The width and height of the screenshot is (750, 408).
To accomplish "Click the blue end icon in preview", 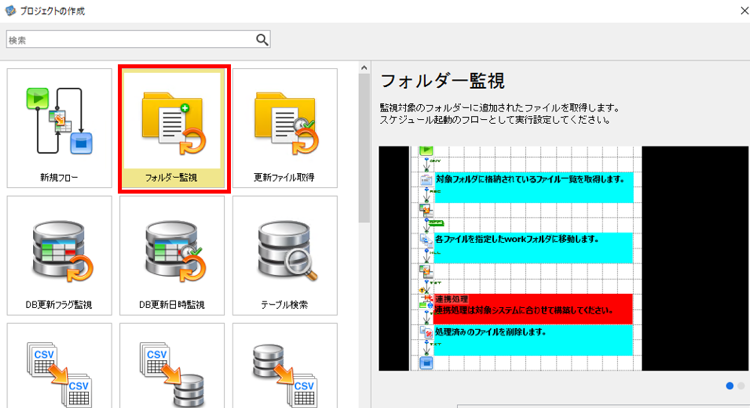I will 426,363.
